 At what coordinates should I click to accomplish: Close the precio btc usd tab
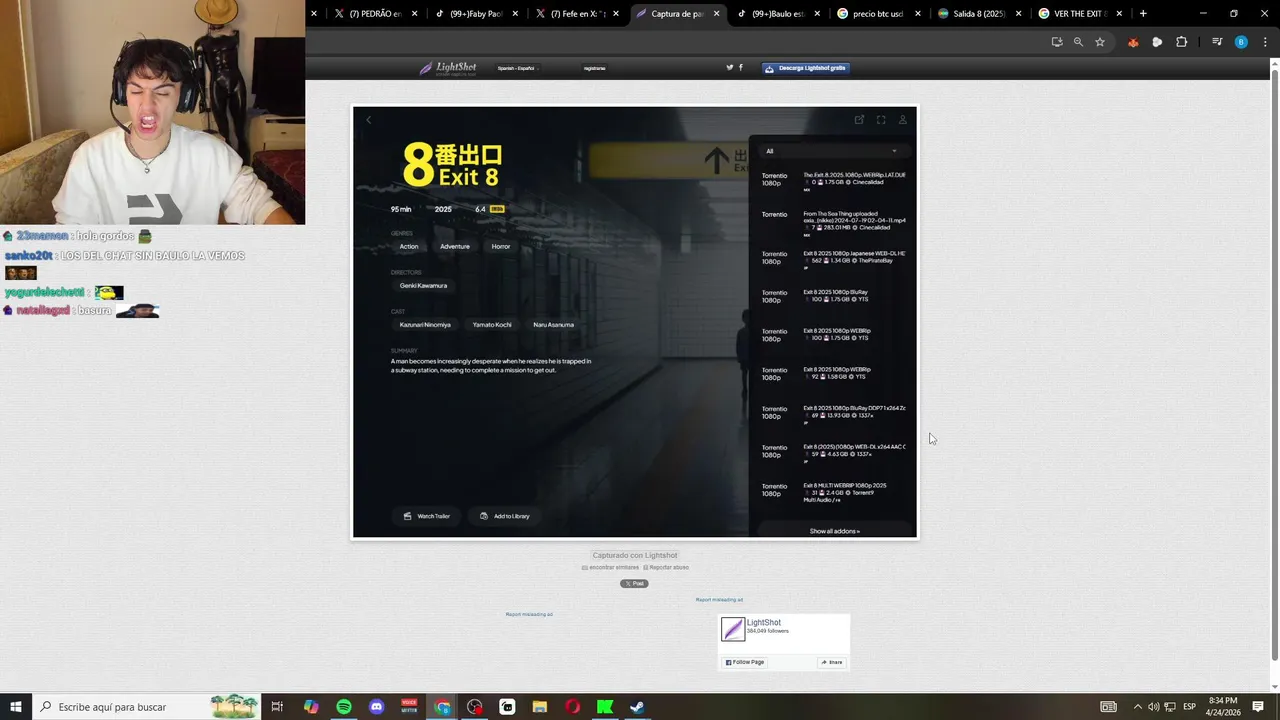[917, 14]
